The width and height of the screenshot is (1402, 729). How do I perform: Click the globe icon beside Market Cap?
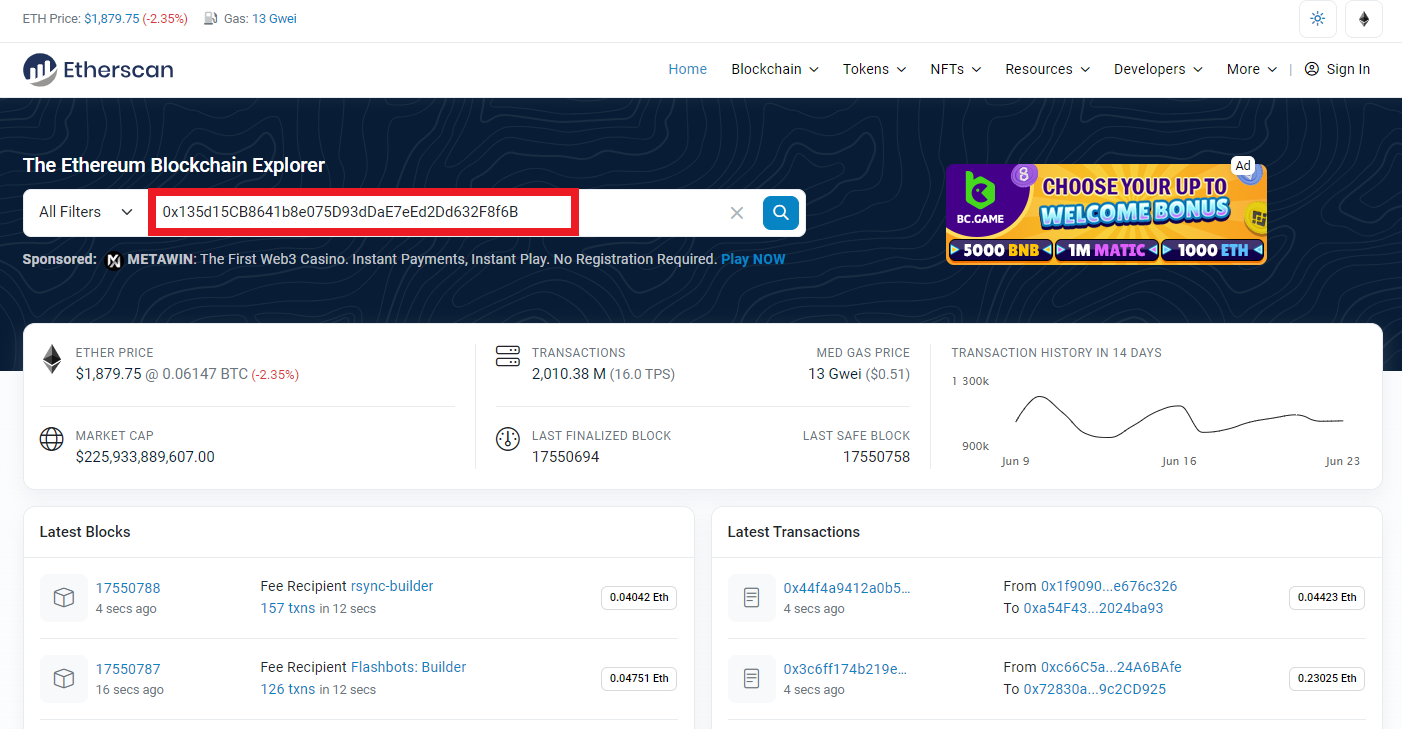point(52,439)
